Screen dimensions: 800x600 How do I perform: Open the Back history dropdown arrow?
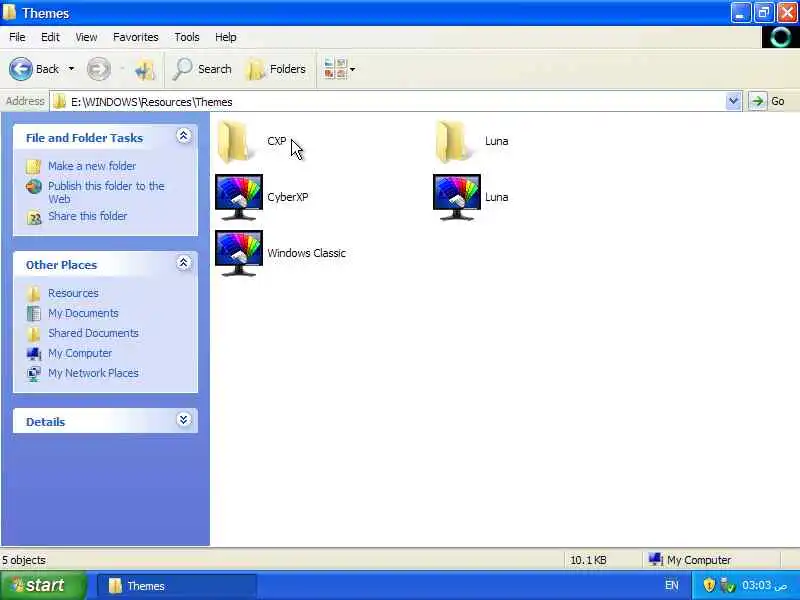pyautogui.click(x=71, y=69)
